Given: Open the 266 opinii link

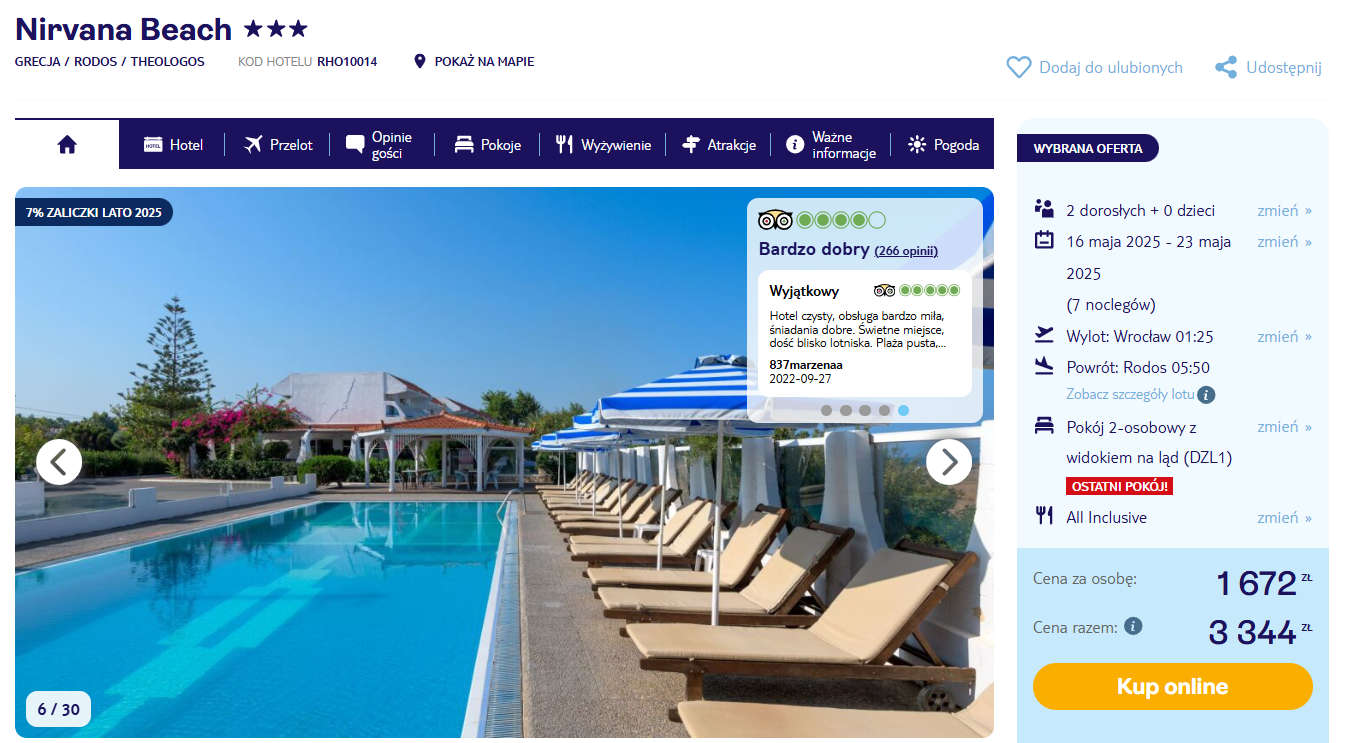Looking at the screenshot, I should pyautogui.click(x=906, y=251).
